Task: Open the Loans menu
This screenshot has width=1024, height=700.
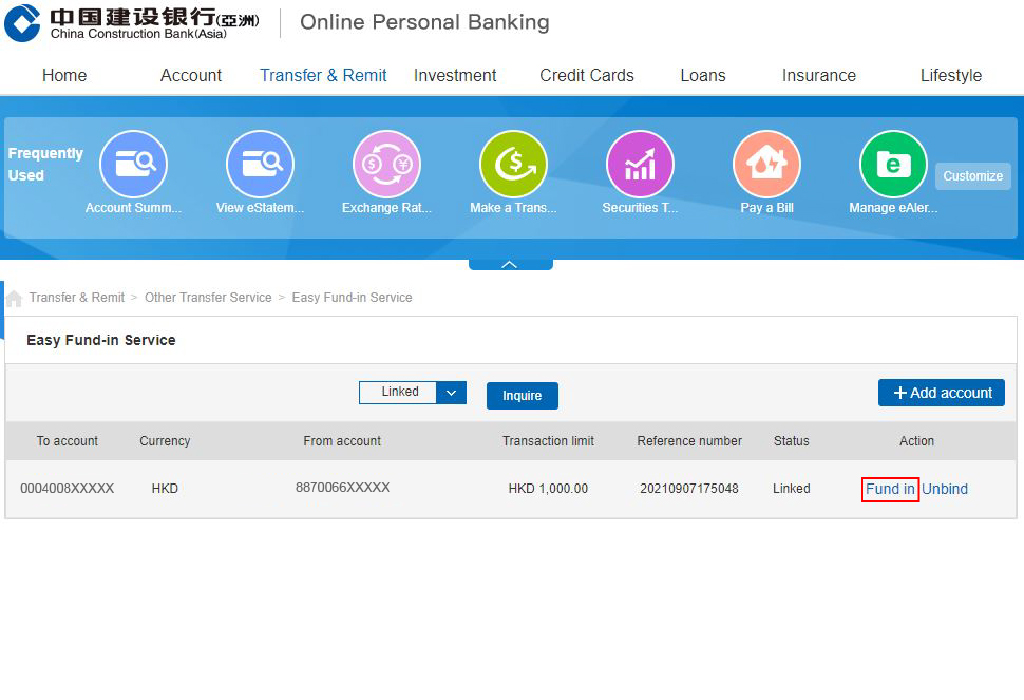Action: tap(703, 76)
